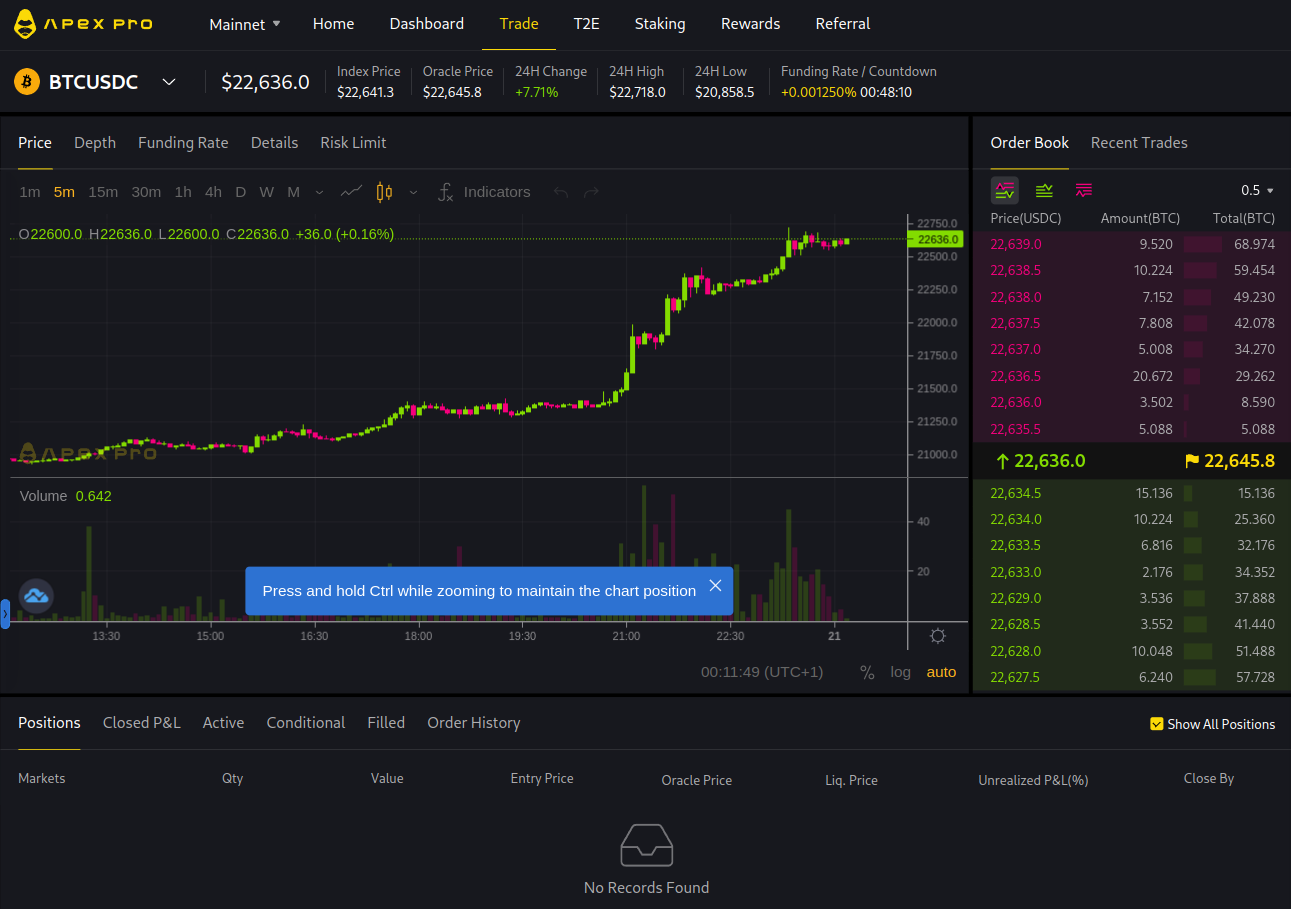Select the 1h interval
Viewport: 1291px width, 909px height.
183,192
